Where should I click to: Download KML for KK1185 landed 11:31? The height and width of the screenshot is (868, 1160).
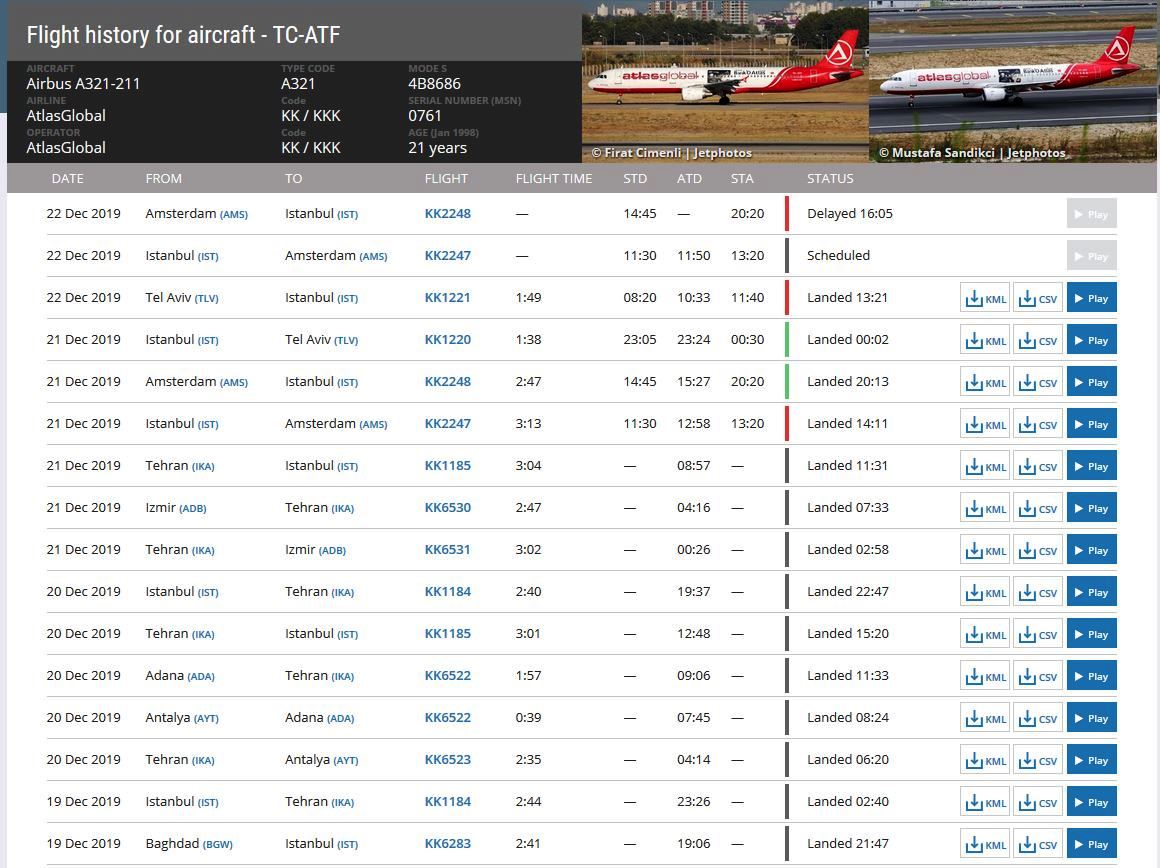[985, 466]
